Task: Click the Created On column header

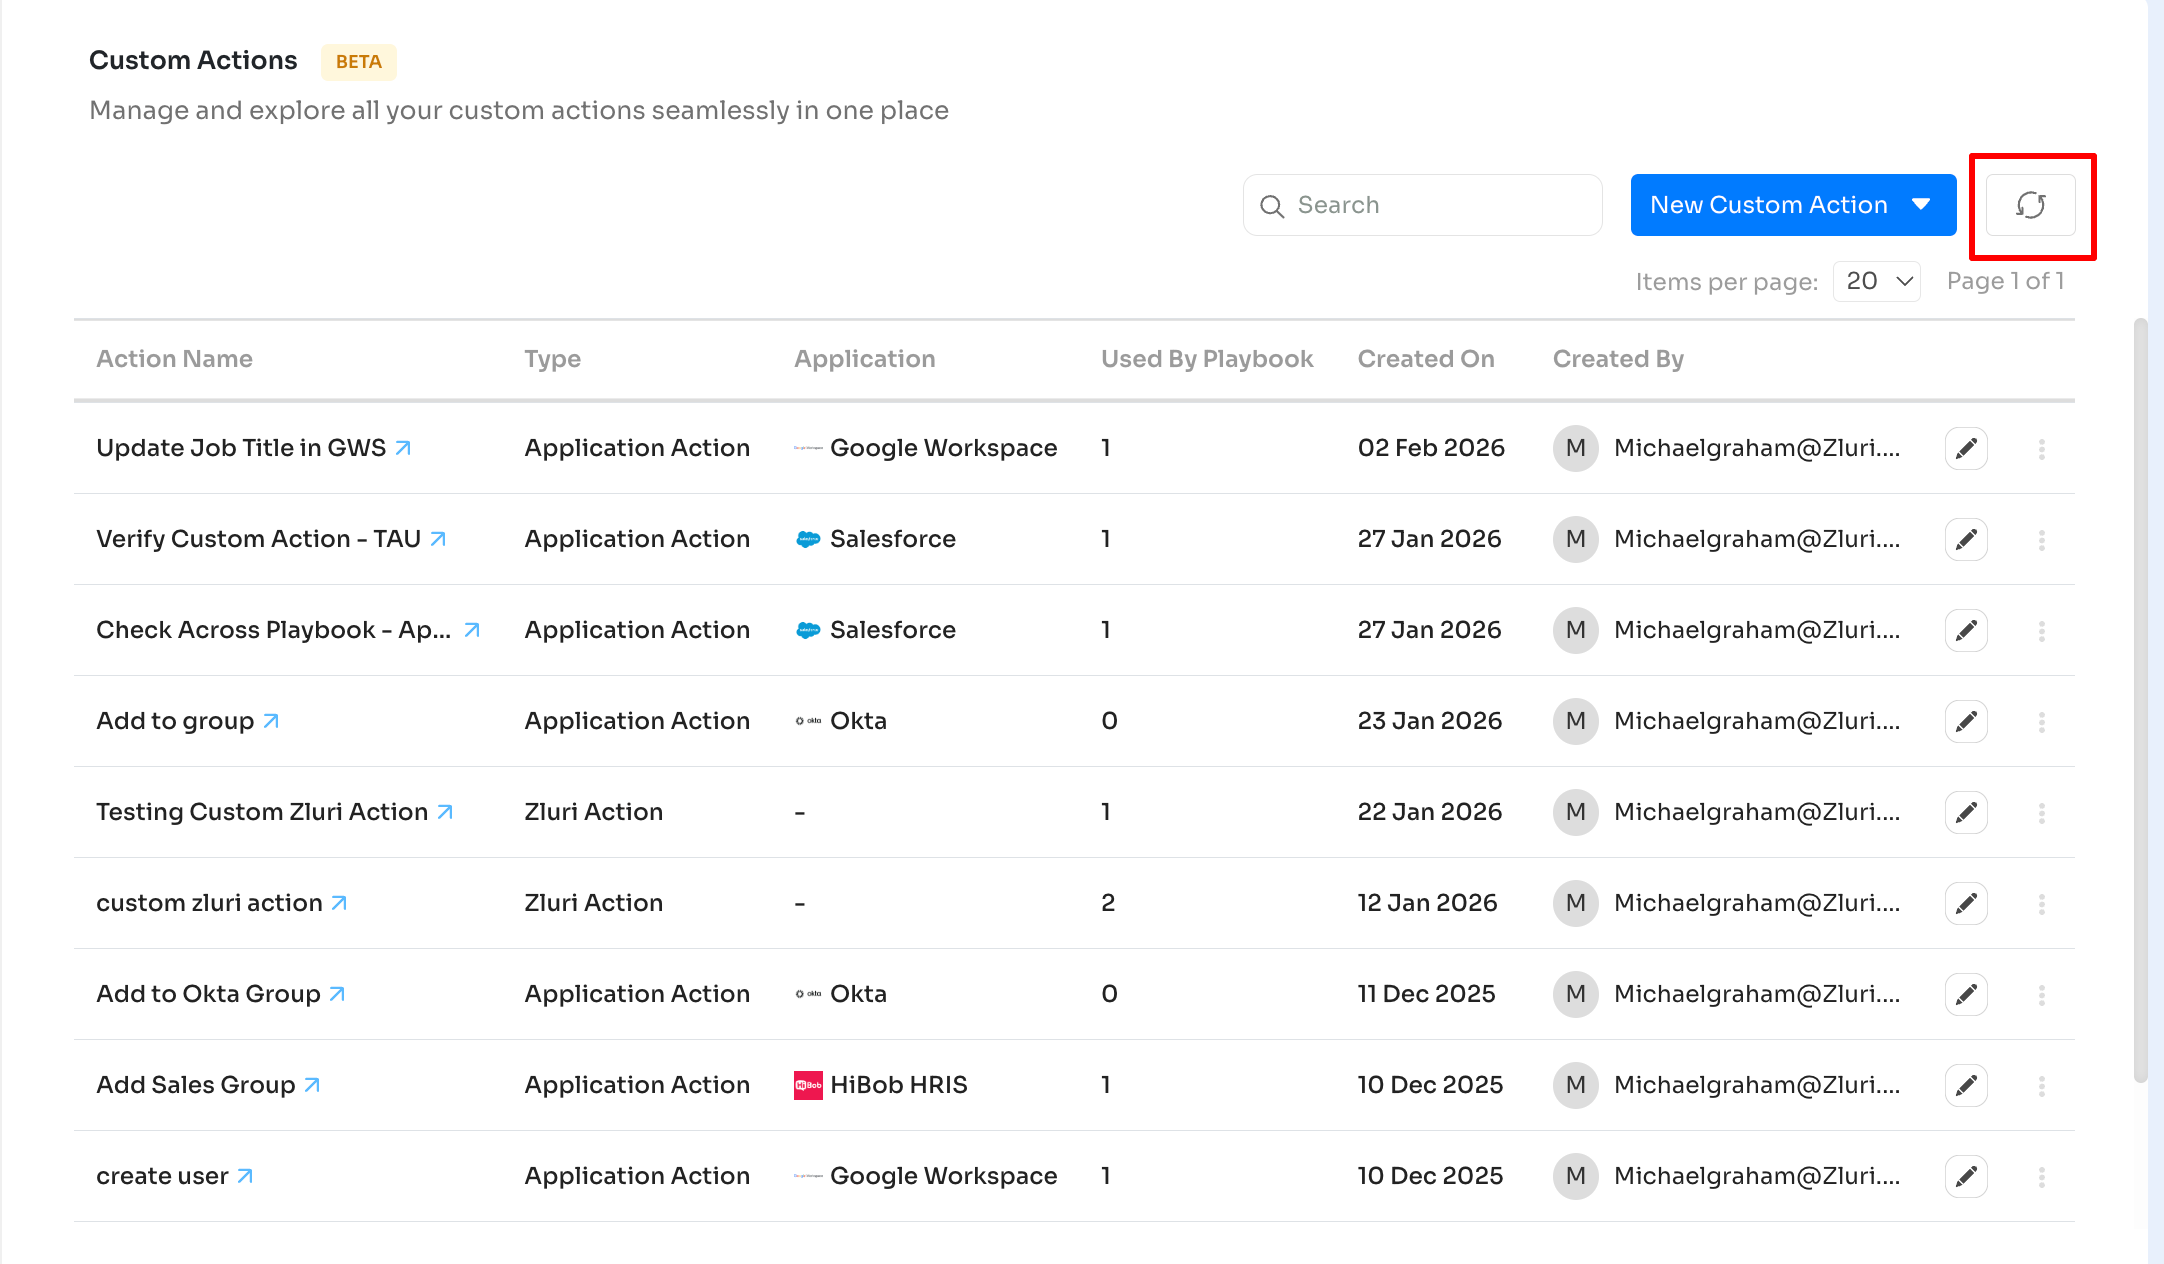Action: (1425, 359)
